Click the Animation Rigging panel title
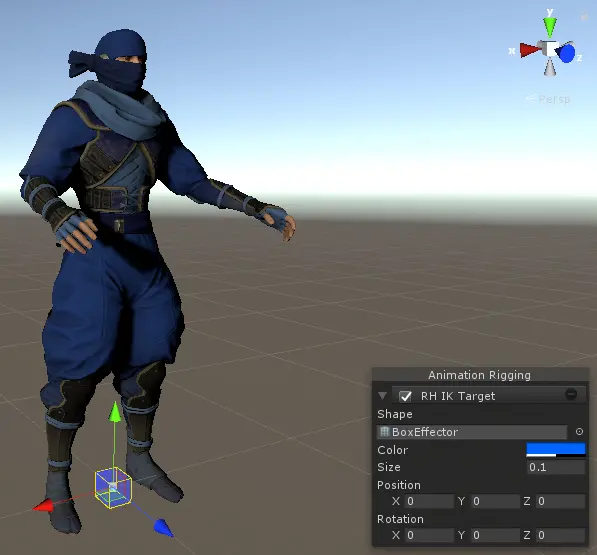 click(479, 375)
